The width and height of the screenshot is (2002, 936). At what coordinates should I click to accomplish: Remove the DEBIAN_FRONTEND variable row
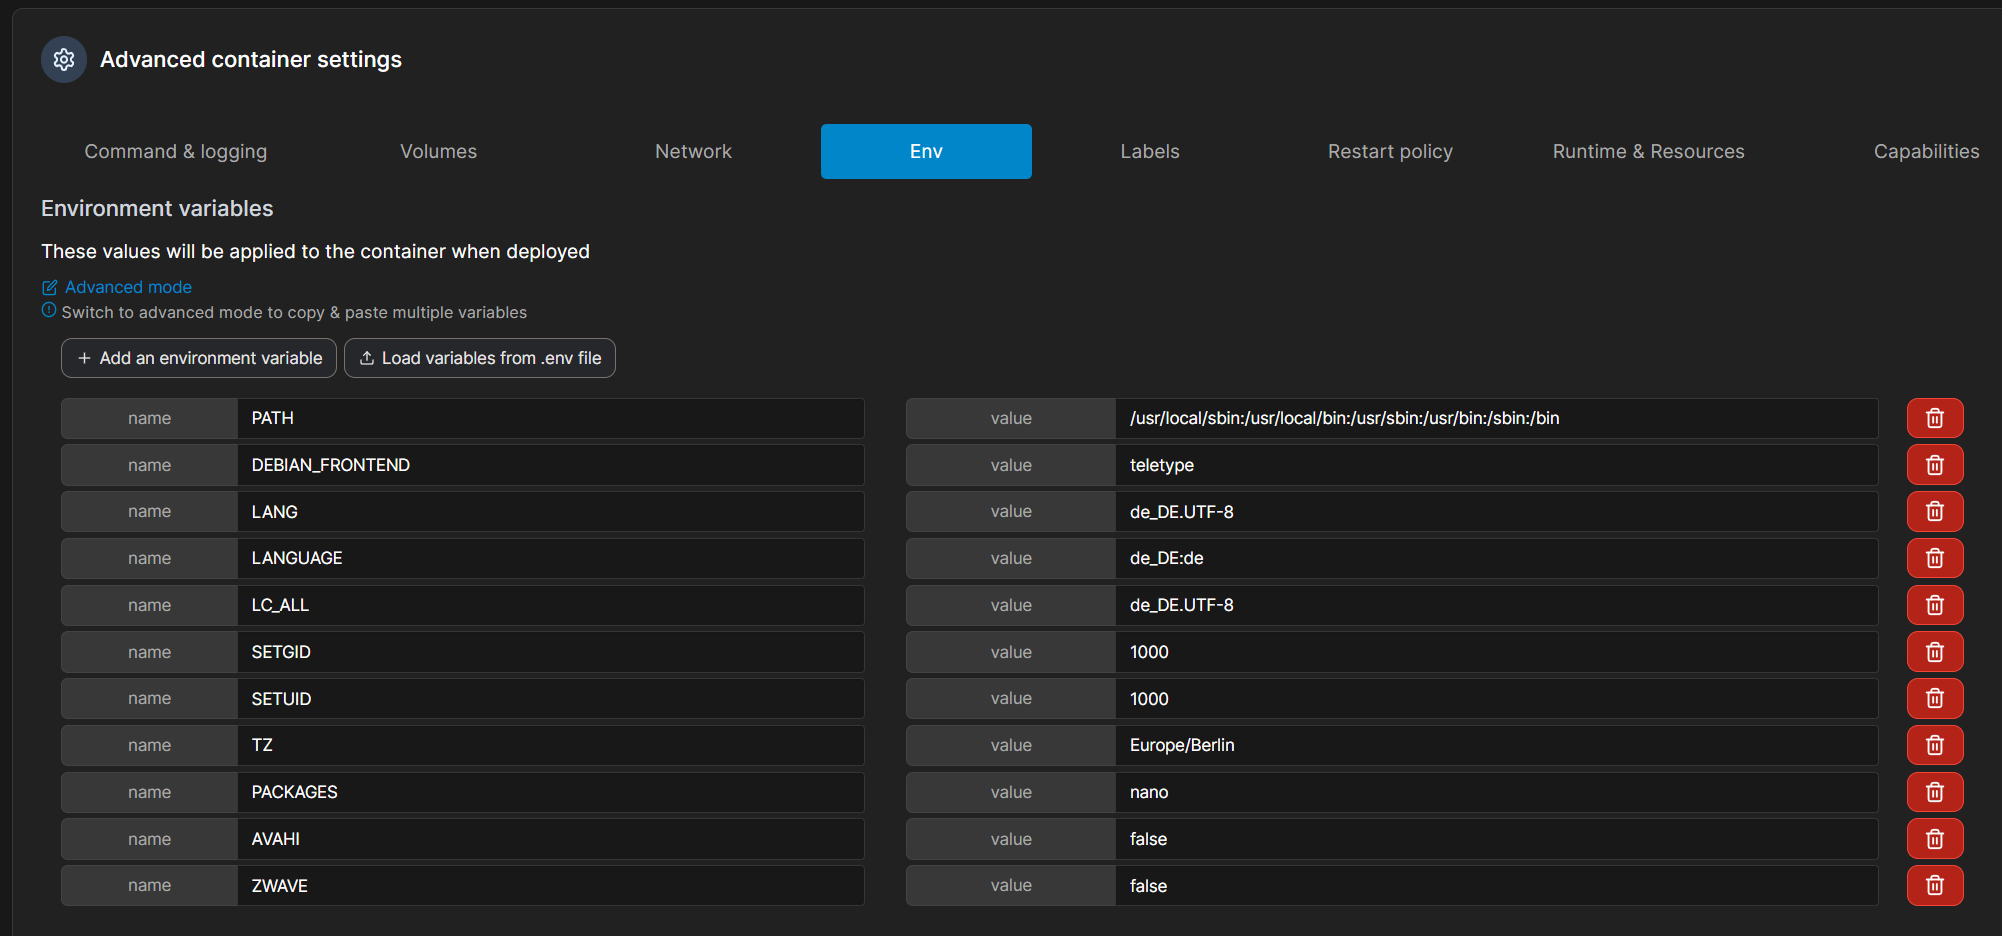pyautogui.click(x=1934, y=465)
